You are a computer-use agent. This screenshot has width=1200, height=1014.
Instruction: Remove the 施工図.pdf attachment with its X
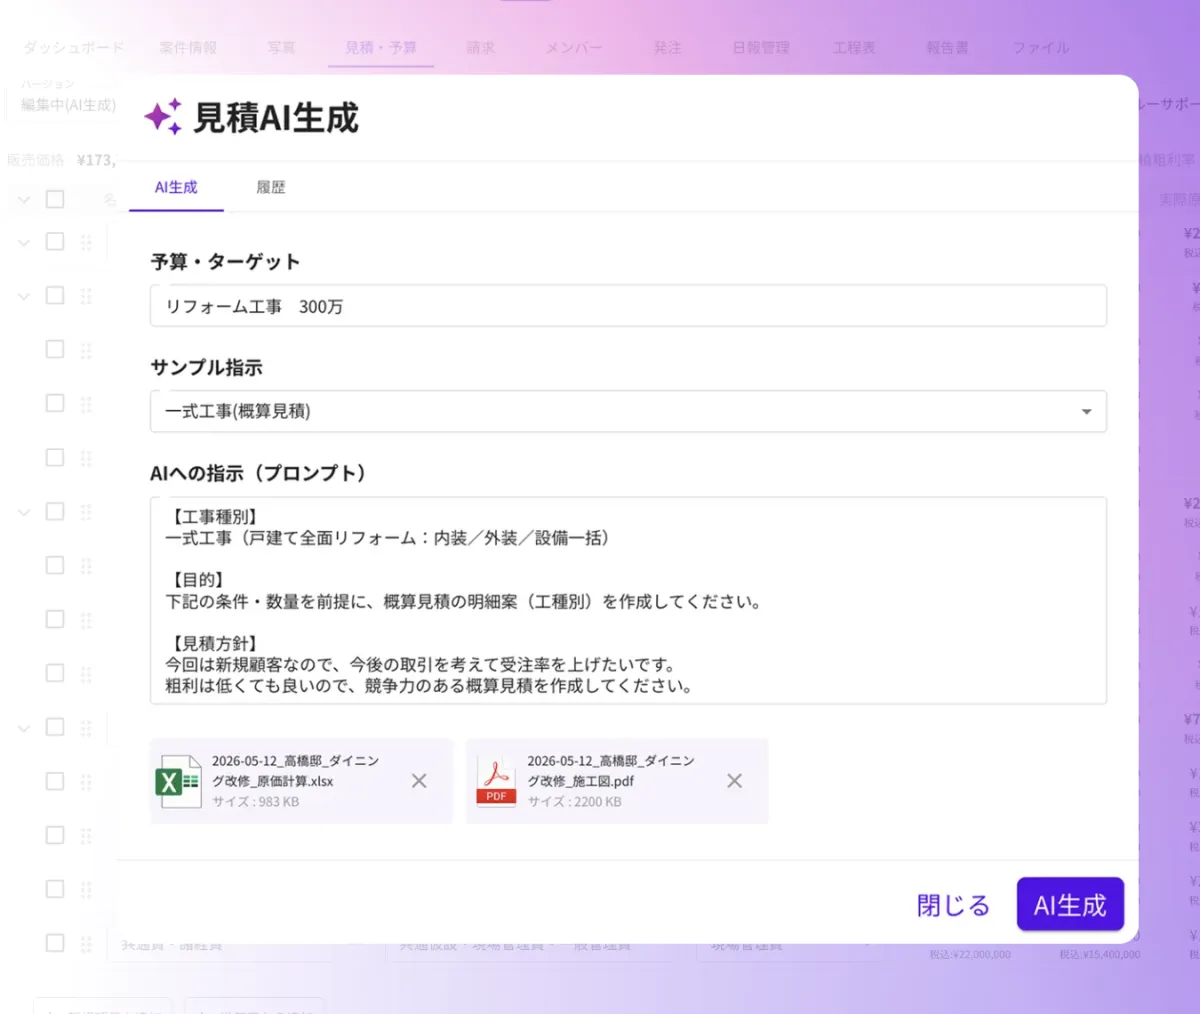pos(734,781)
